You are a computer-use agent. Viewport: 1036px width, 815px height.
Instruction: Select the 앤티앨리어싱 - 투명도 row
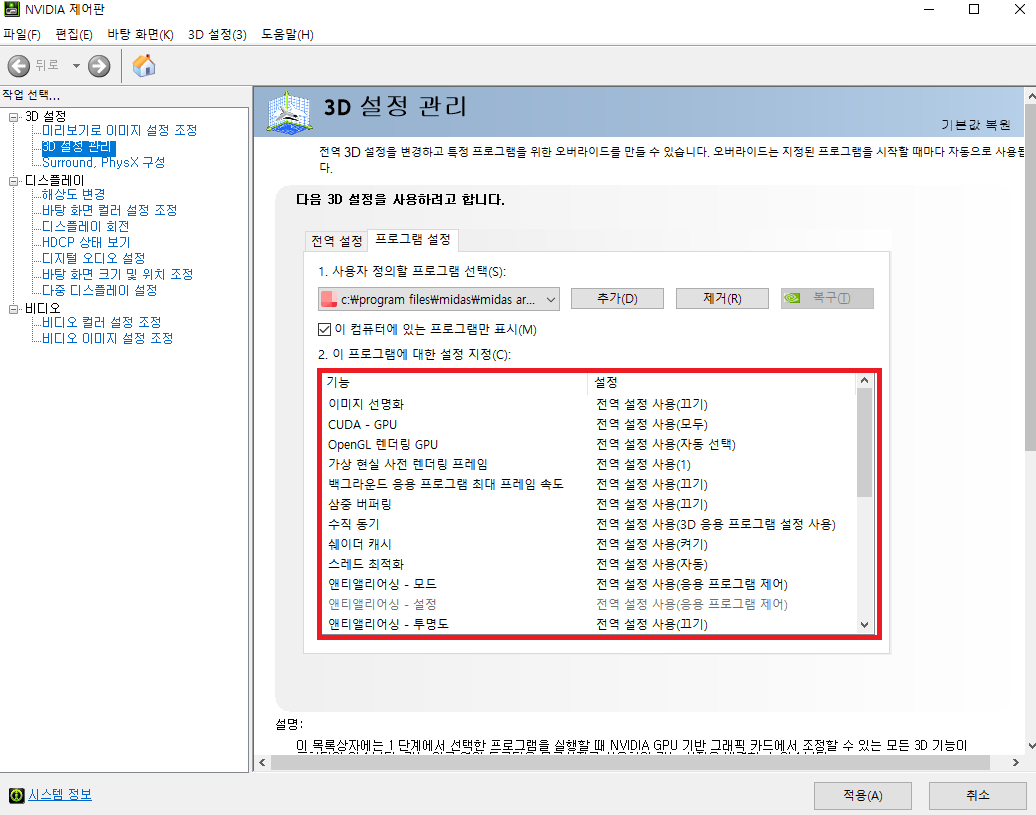[x=589, y=624]
